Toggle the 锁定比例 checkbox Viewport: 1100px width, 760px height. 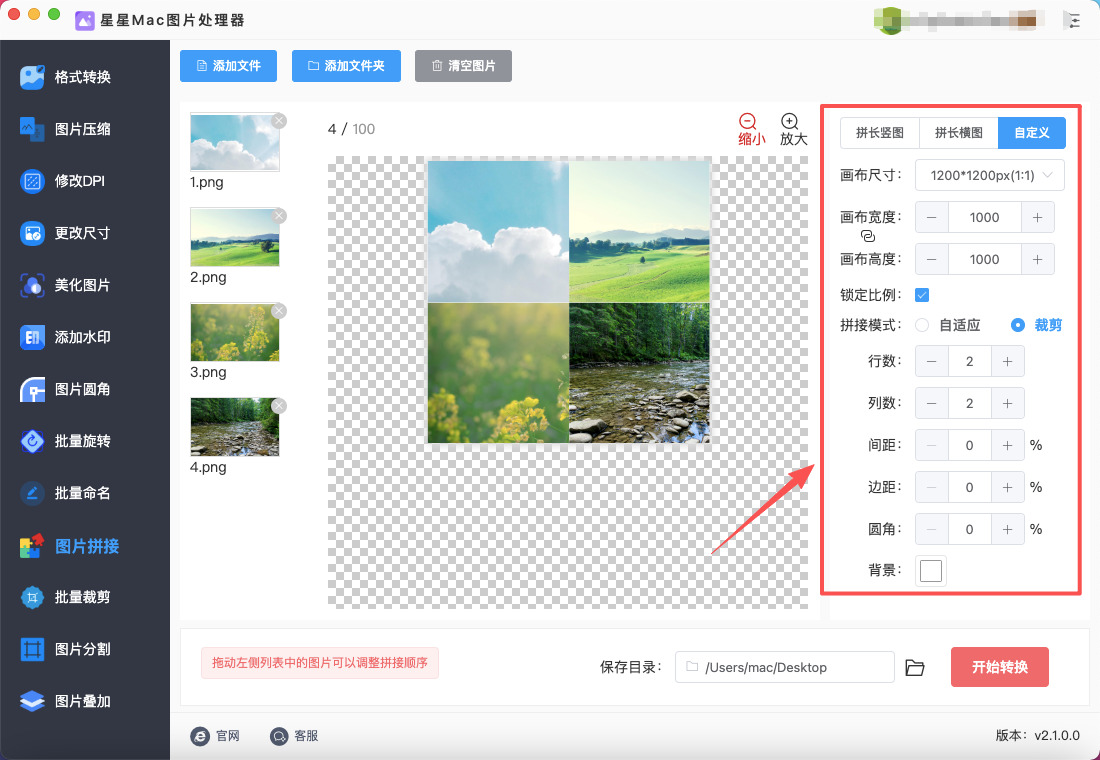pos(922,295)
